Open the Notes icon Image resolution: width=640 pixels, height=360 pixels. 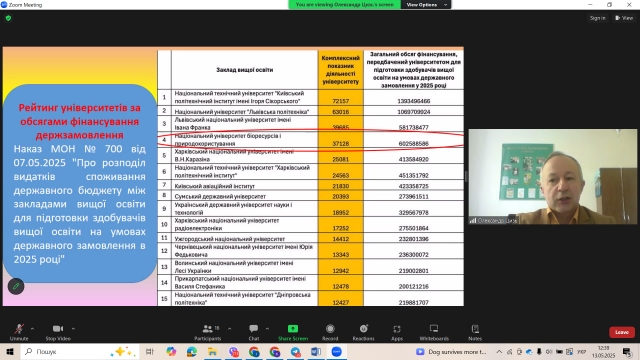475,329
